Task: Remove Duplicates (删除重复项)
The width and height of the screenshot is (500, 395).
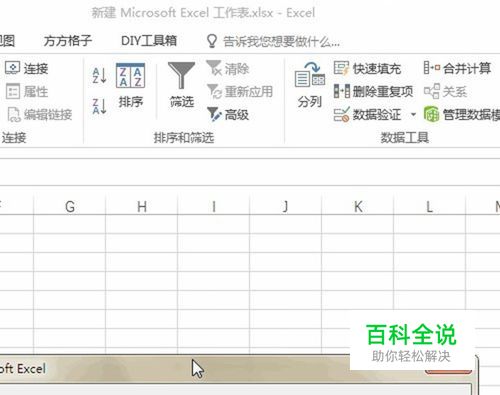Action: coord(373,91)
